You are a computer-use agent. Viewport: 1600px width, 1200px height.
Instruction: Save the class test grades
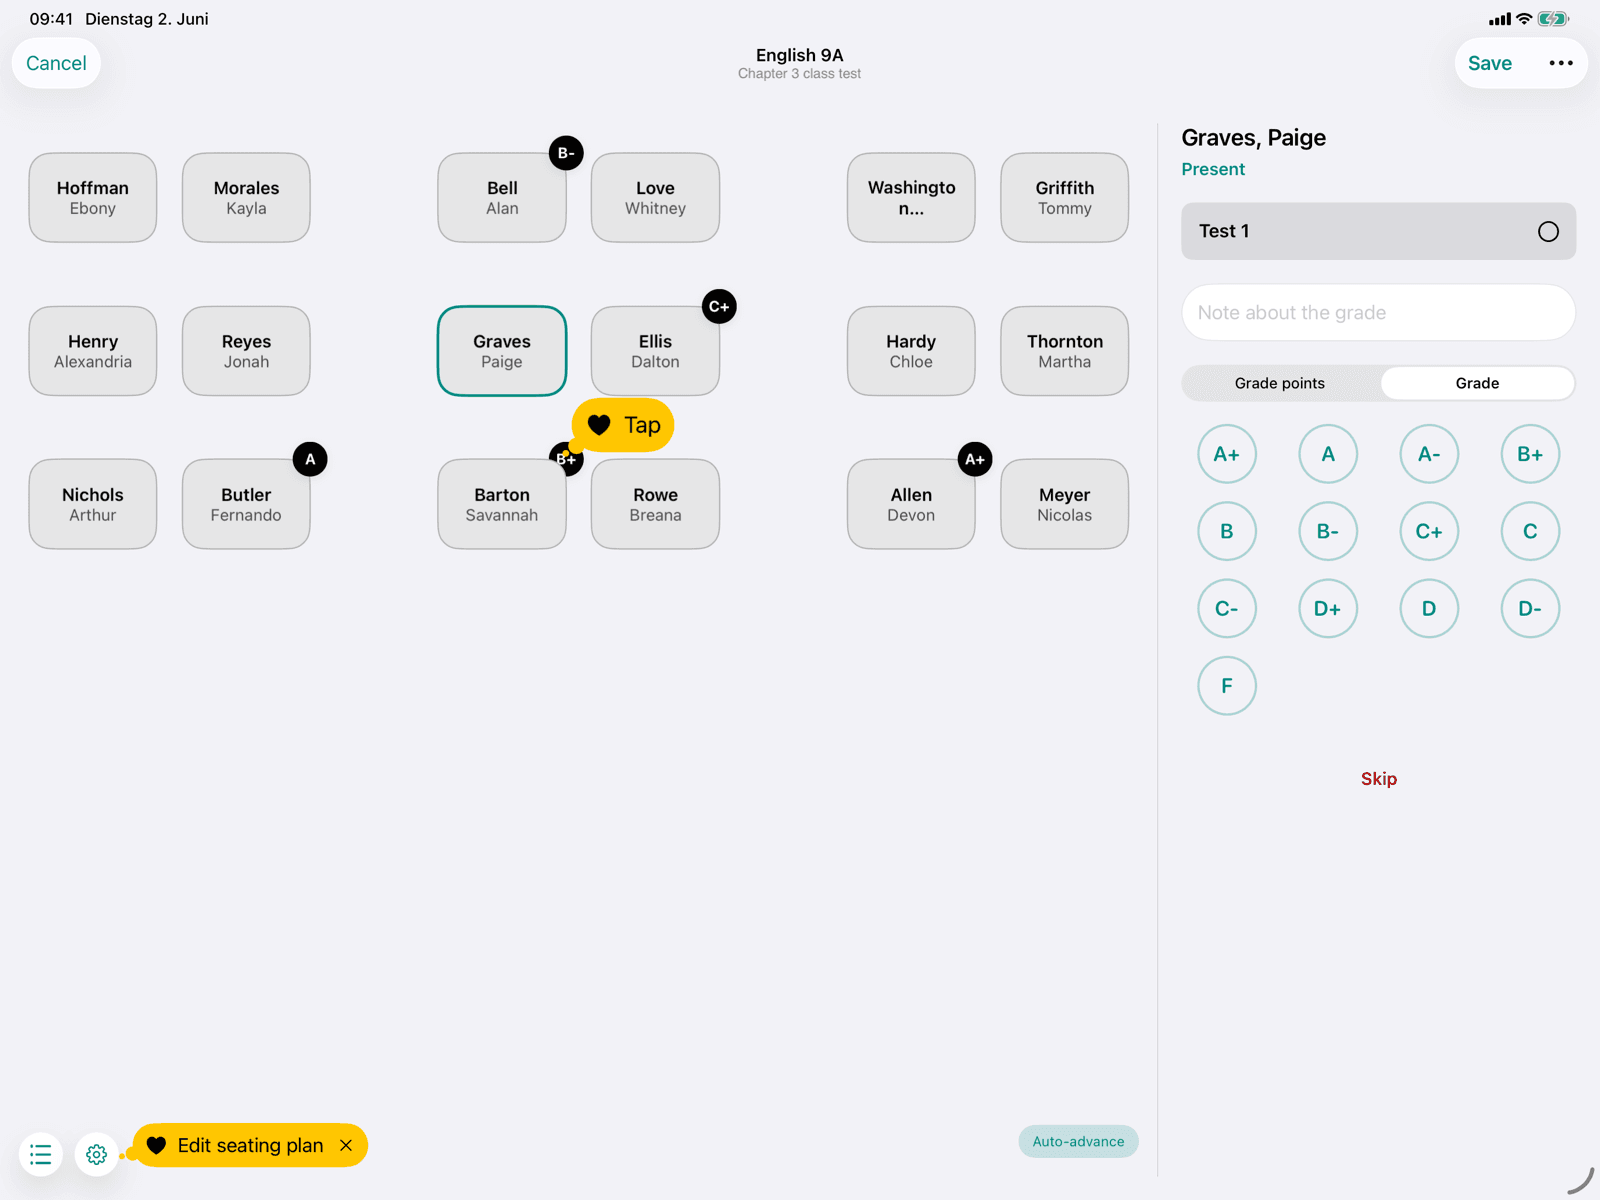[x=1490, y=63]
